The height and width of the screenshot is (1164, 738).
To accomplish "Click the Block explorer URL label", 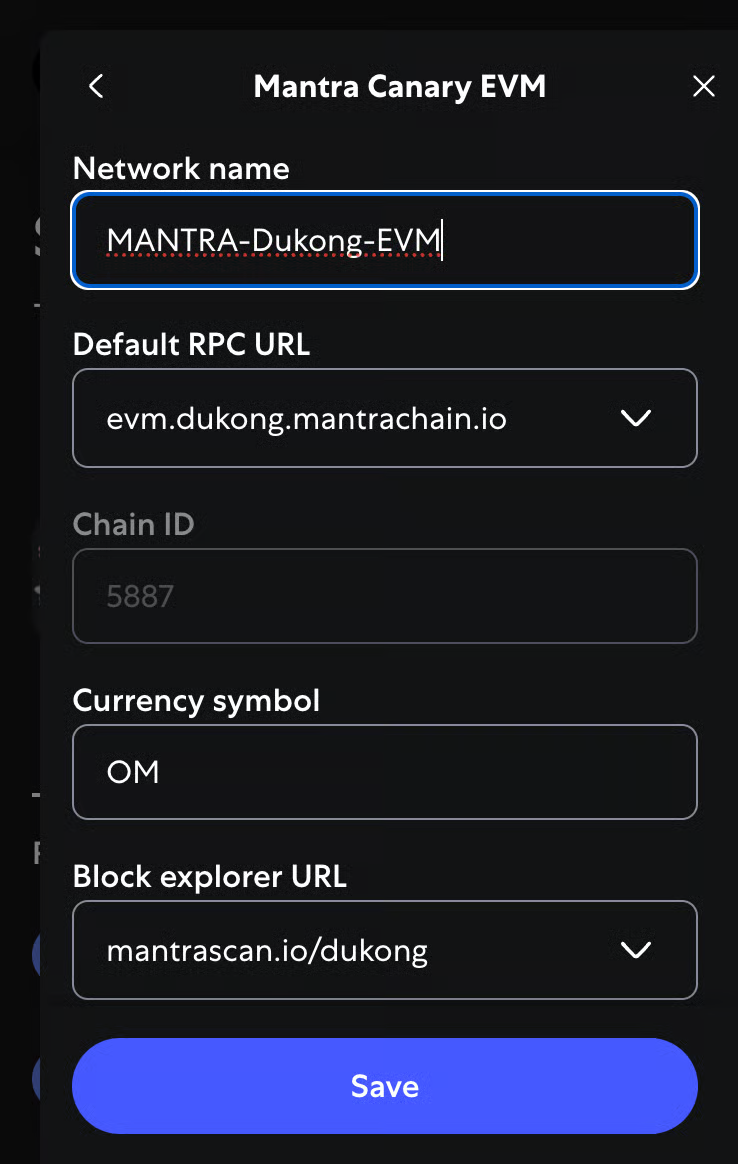I will click(210, 876).
